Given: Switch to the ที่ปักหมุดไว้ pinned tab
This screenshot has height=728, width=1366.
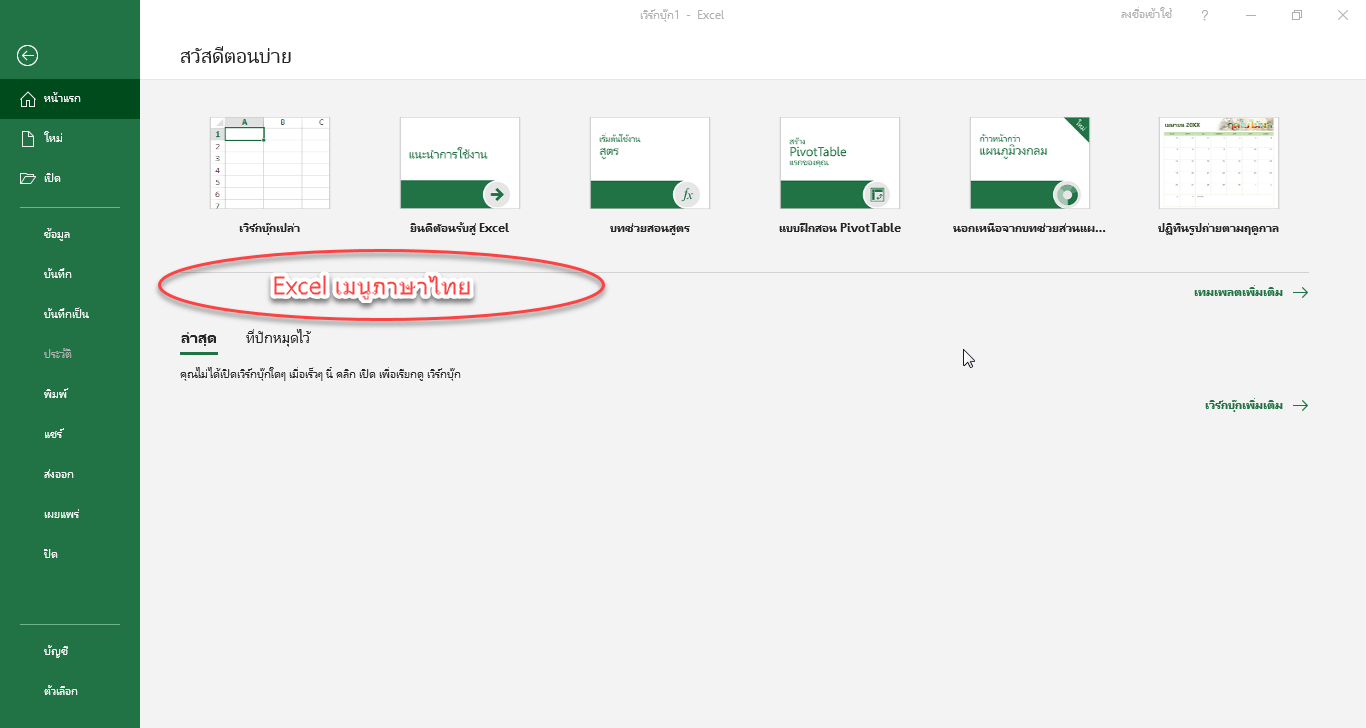Looking at the screenshot, I should (278, 339).
